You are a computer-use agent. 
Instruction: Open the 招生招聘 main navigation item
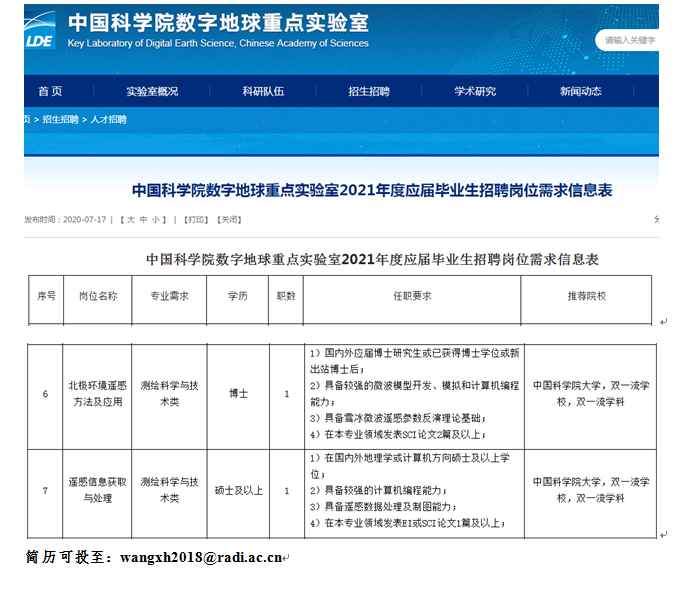369,91
